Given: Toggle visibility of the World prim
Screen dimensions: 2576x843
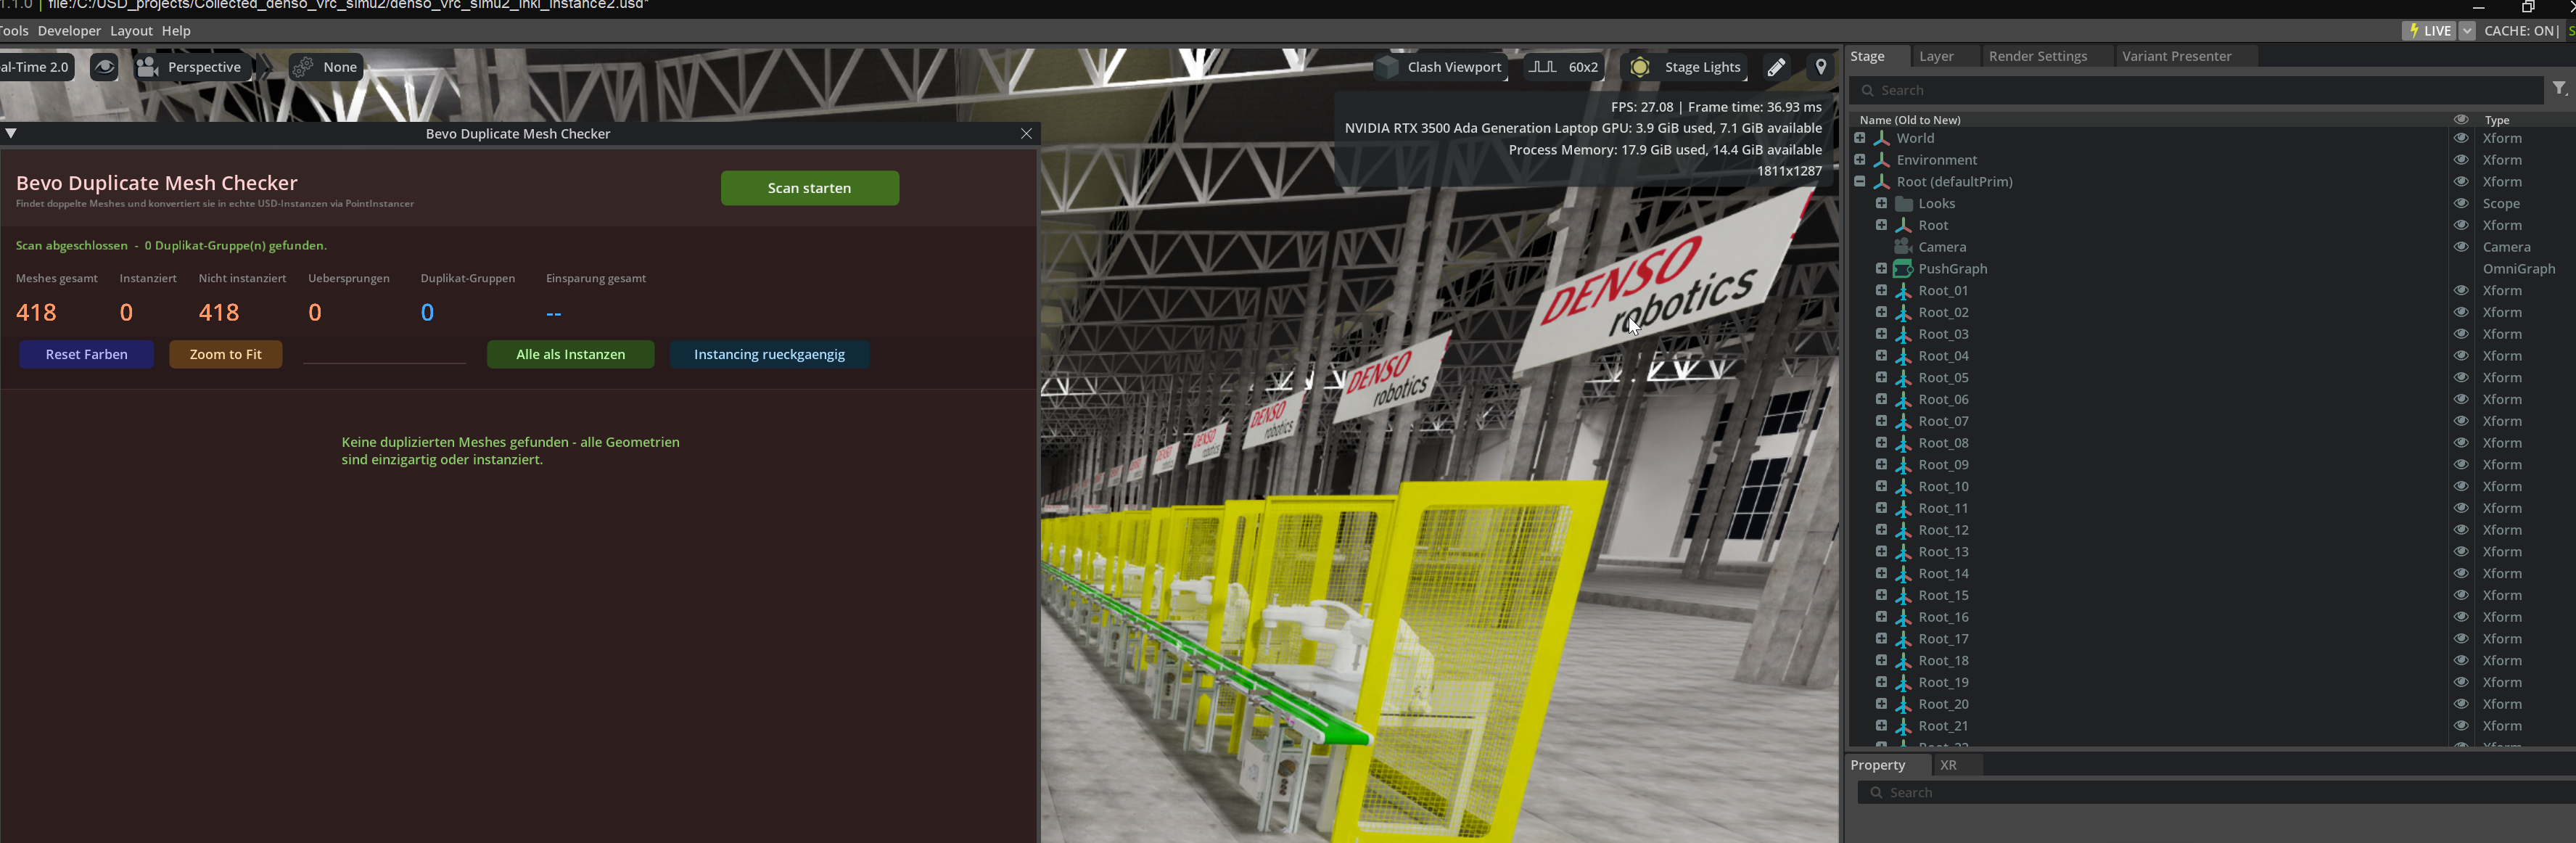Looking at the screenshot, I should tap(2461, 138).
